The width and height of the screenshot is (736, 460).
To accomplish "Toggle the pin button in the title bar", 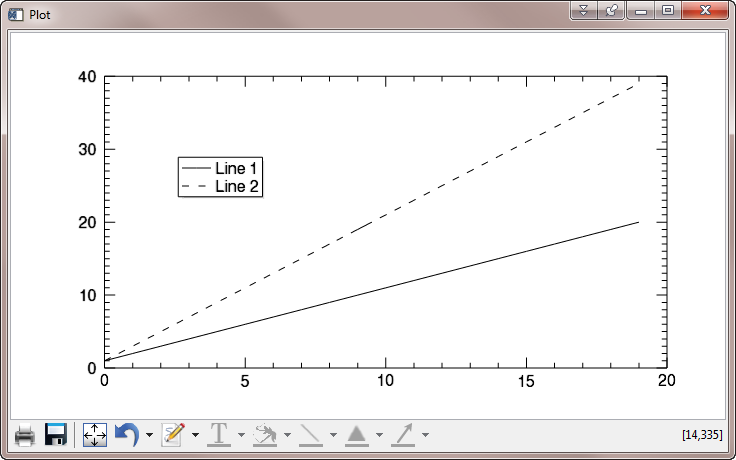I will [612, 10].
